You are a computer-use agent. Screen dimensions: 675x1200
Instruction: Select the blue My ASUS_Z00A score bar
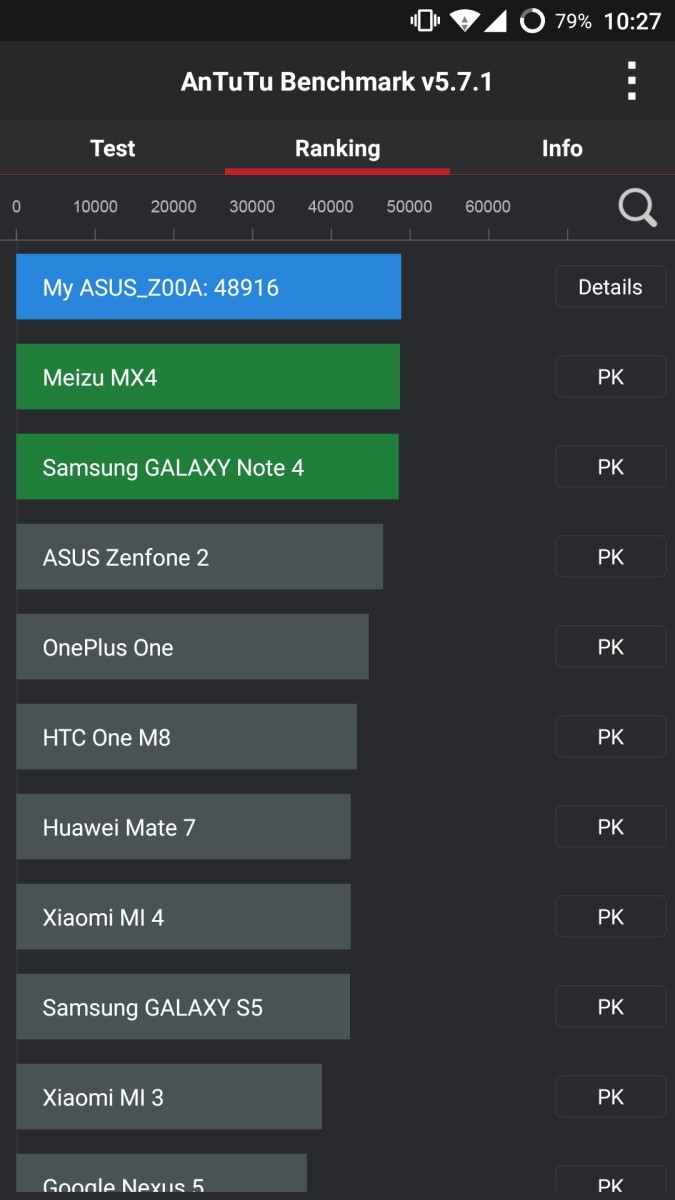coord(208,287)
